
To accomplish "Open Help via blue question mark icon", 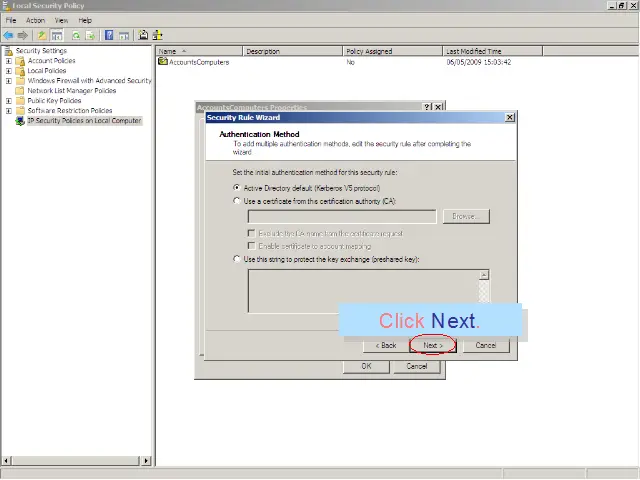I will [109, 35].
